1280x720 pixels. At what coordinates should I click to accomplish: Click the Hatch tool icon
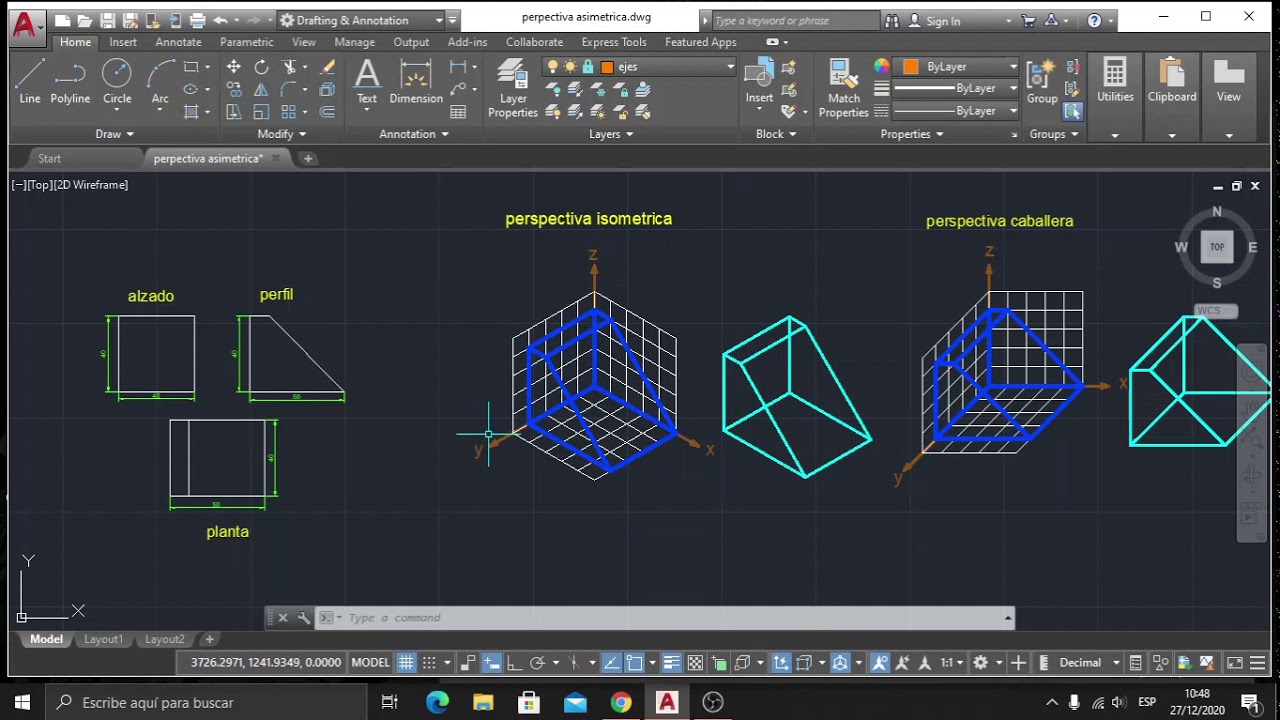190,112
